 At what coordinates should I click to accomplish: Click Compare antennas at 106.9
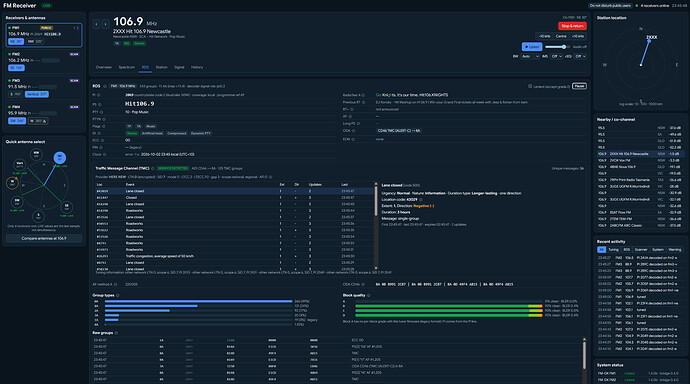(44, 238)
